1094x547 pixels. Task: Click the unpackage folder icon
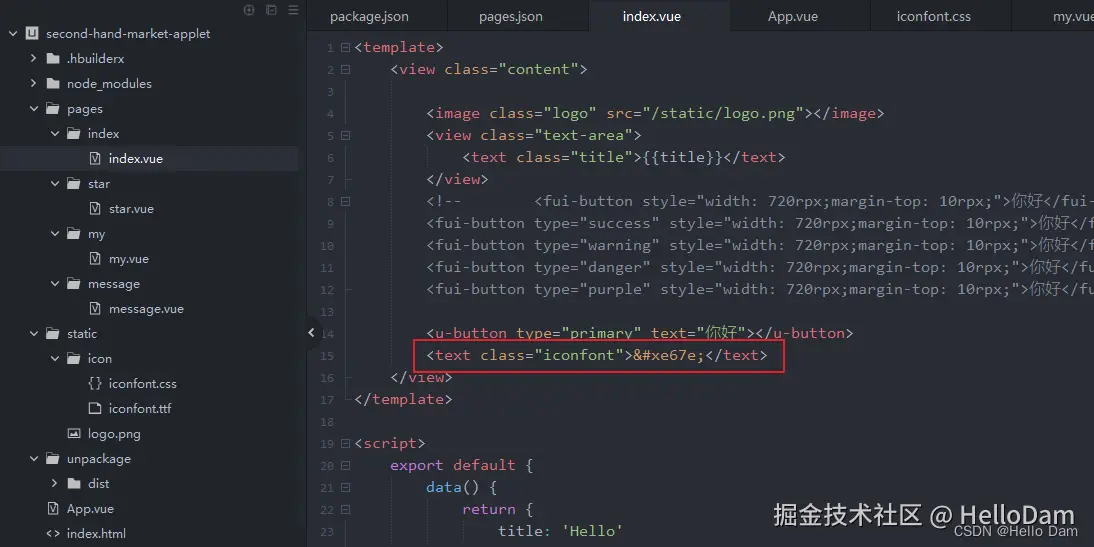pyautogui.click(x=53, y=458)
